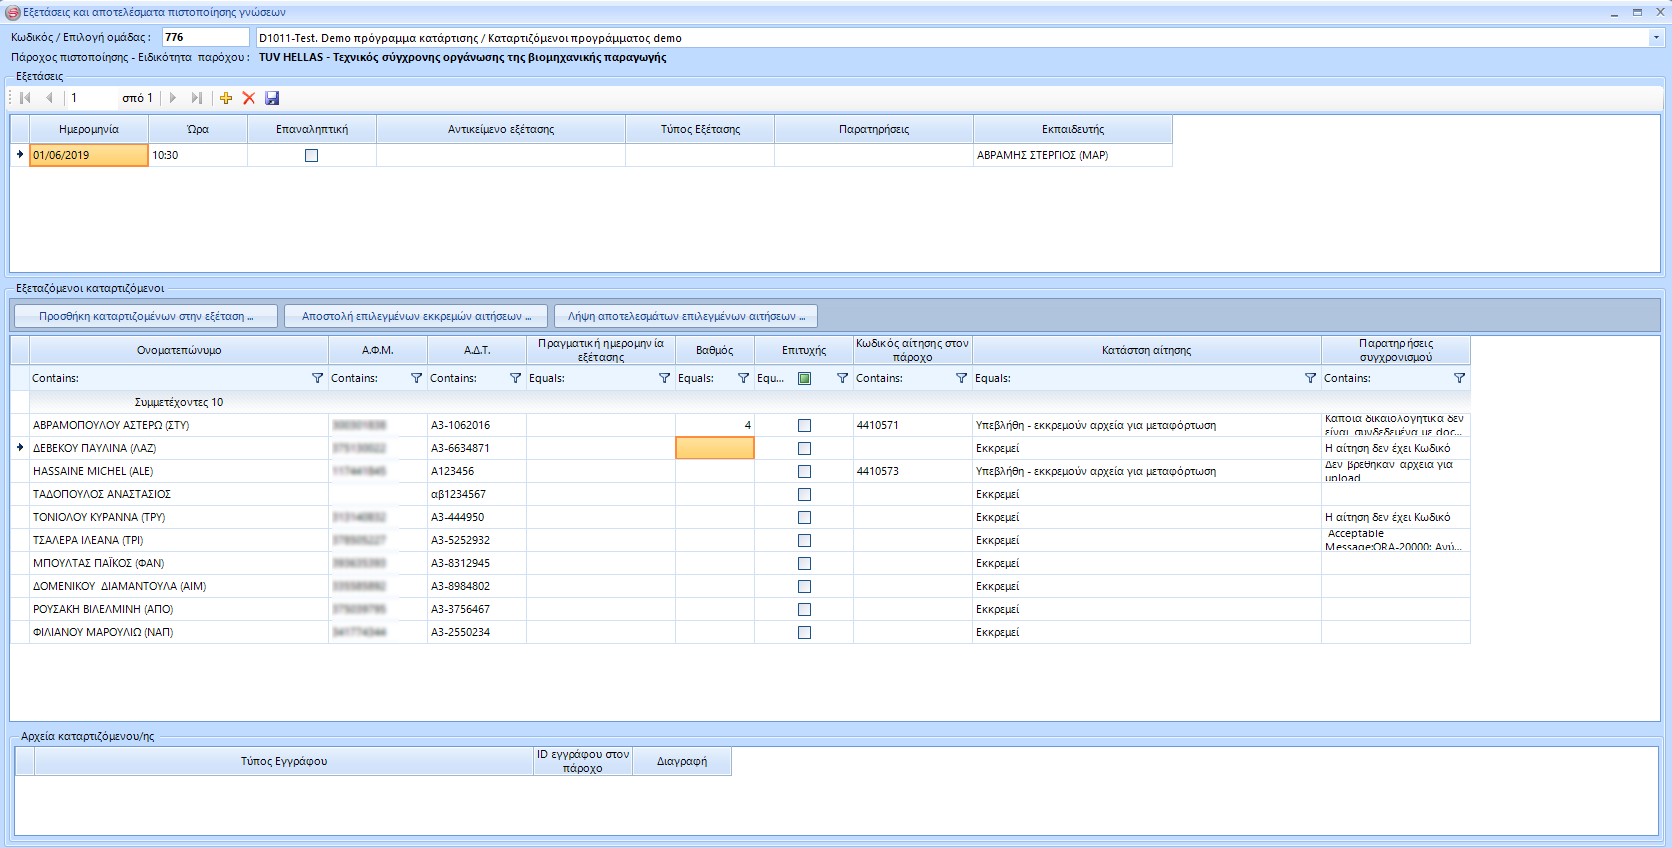
Task: Click previous record arrow in exam navigator
Action: click(x=49, y=98)
